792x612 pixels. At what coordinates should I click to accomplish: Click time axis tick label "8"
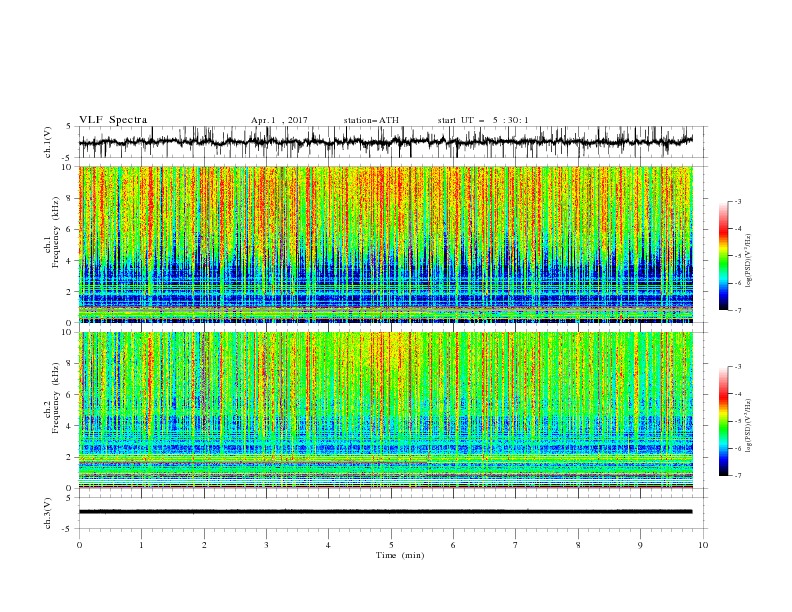pos(578,545)
